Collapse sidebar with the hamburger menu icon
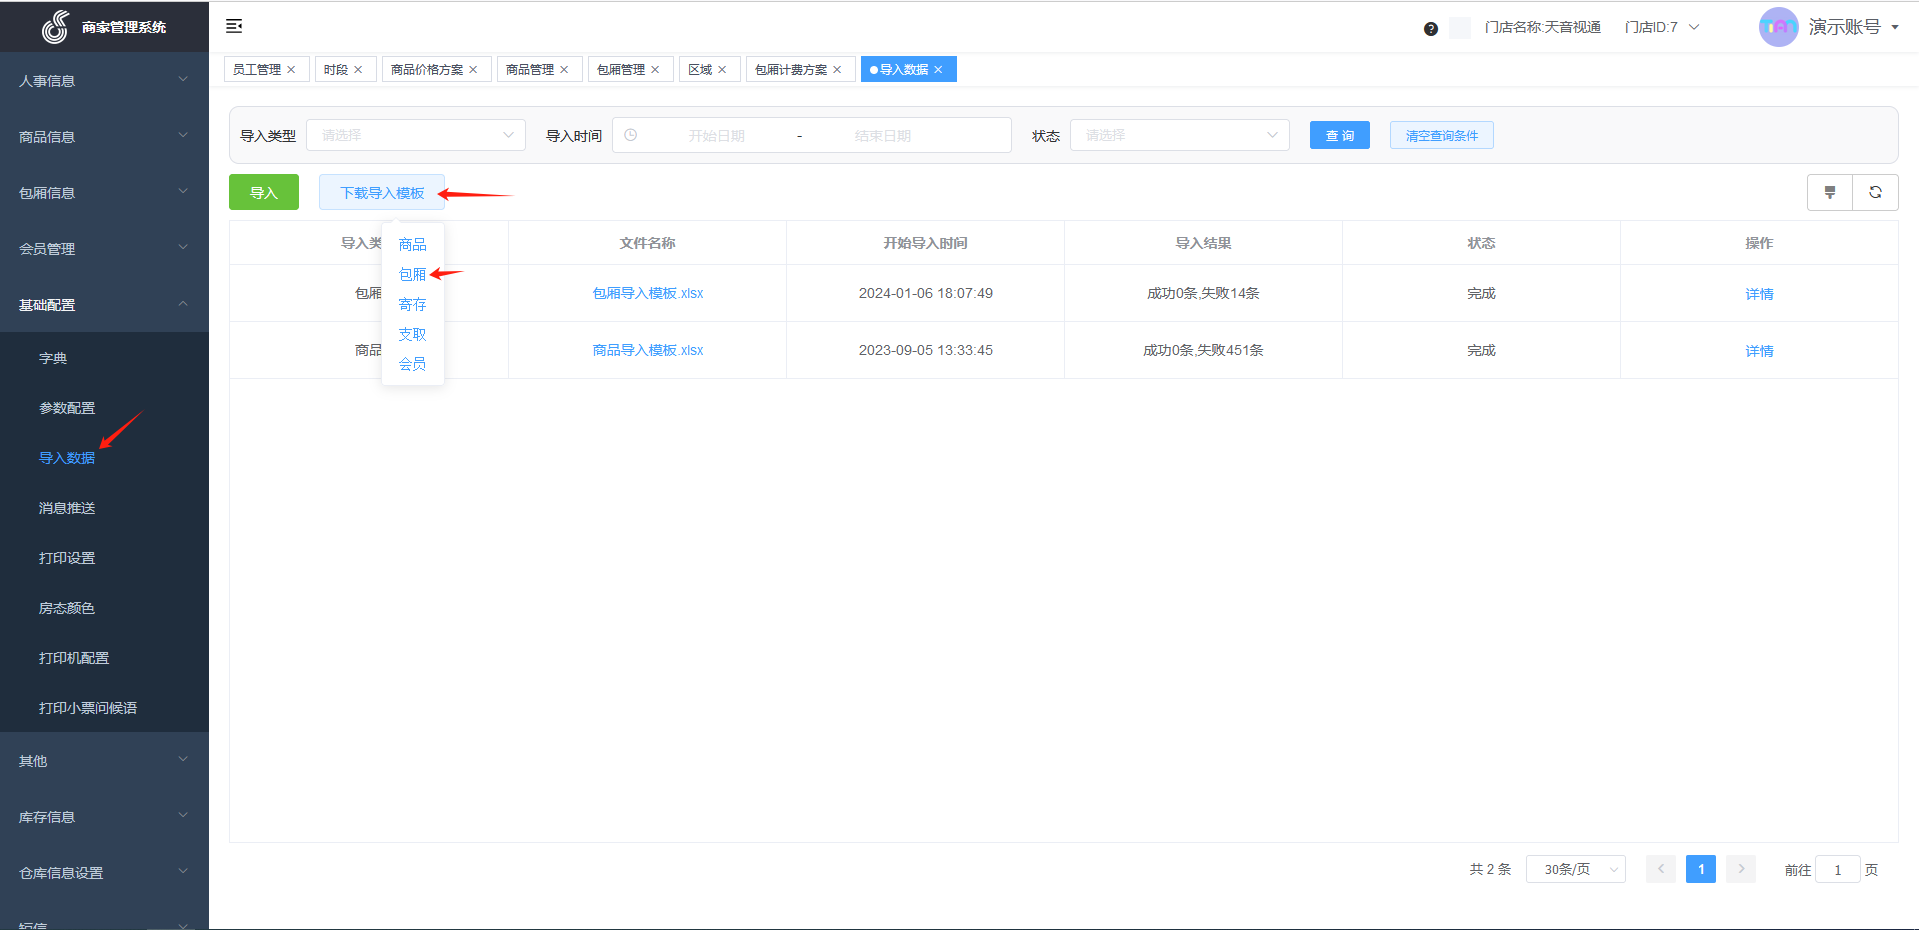Screen dimensions: 1919x930 pyautogui.click(x=234, y=26)
